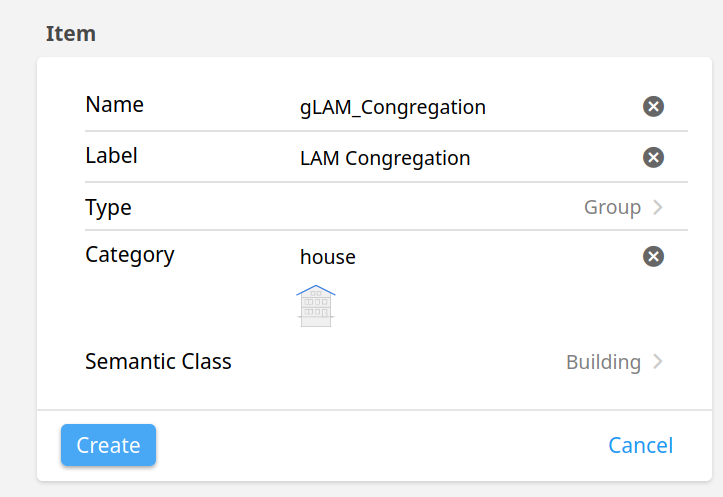
Task: Clear the Category field with its X icon
Action: tap(653, 256)
